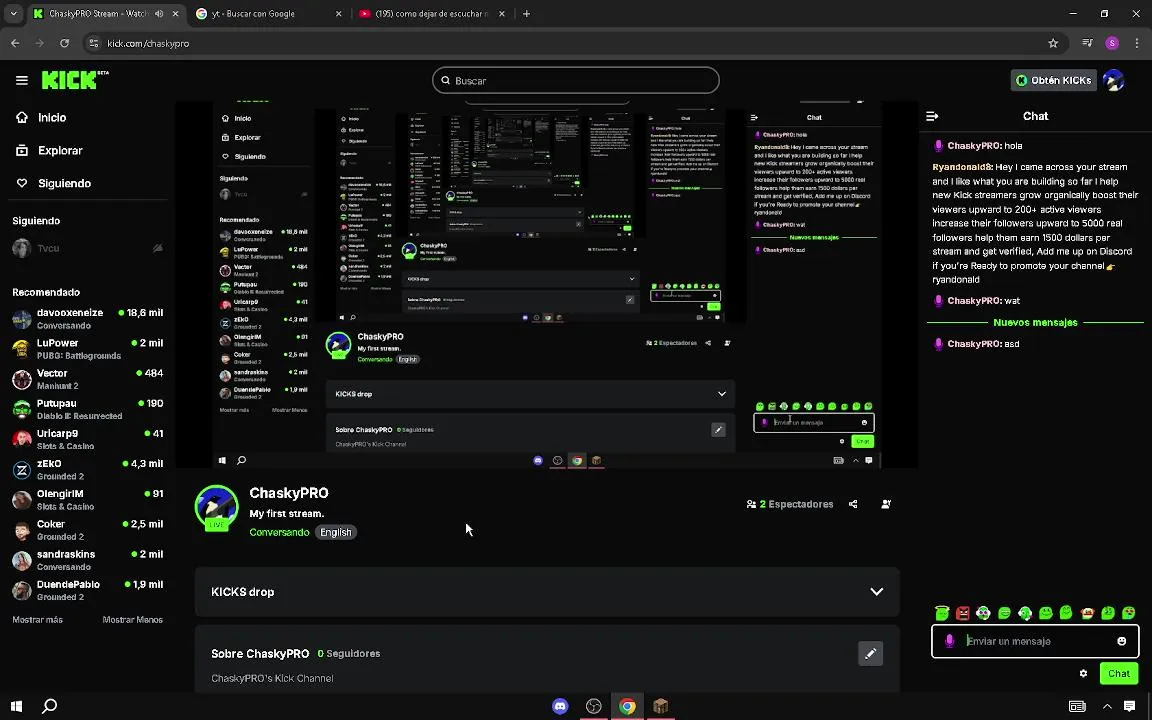Open ChaskyPRO's channel avatar with the LIVE badge
This screenshot has width=1152, height=720.
(x=216, y=507)
